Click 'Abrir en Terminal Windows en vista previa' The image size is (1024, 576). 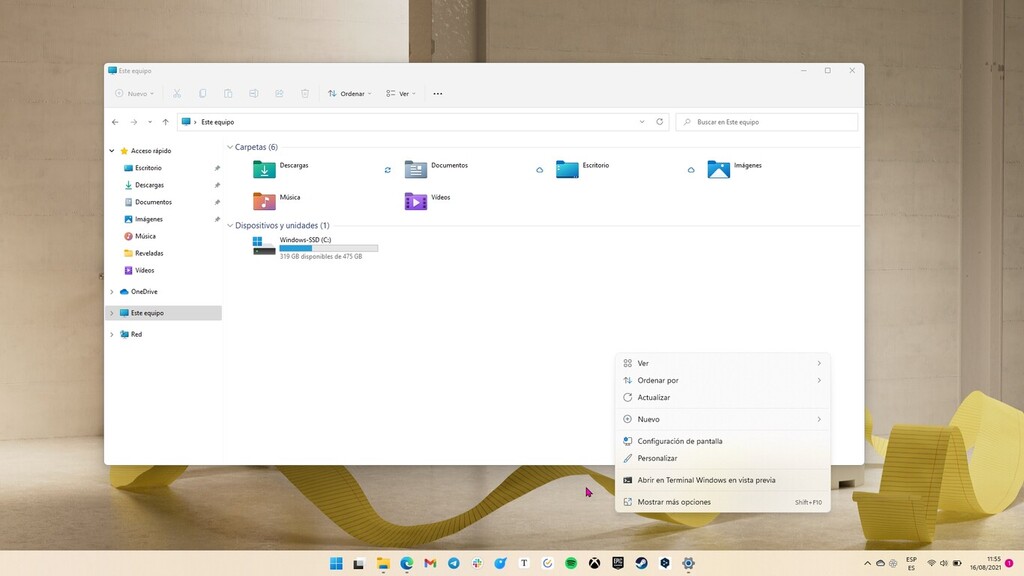(x=699, y=480)
